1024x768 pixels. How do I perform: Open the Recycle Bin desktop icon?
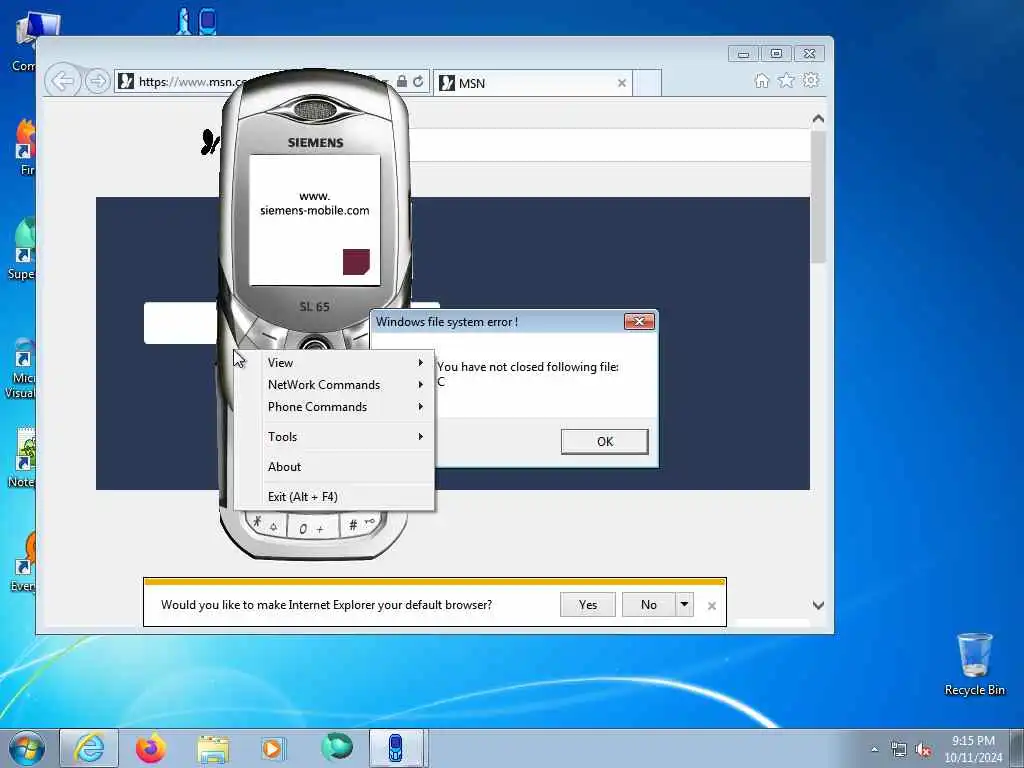pyautogui.click(x=974, y=664)
